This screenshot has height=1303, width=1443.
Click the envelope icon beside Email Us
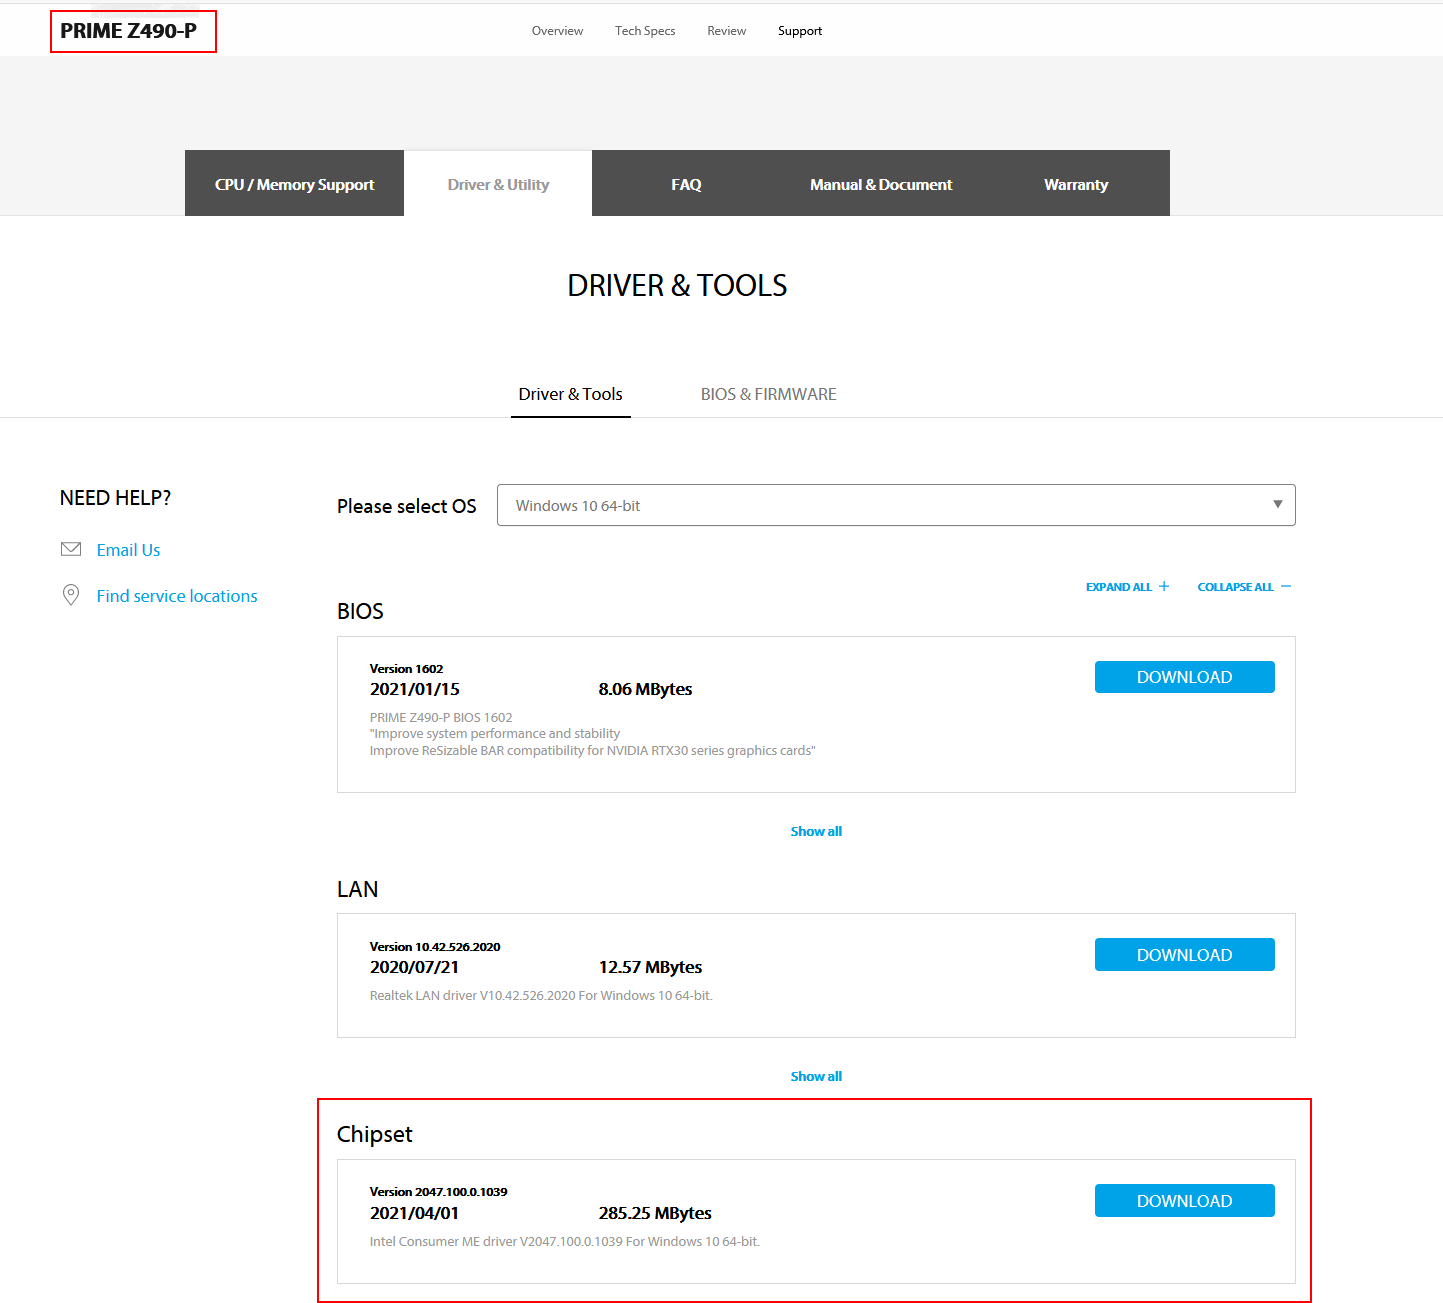click(71, 549)
